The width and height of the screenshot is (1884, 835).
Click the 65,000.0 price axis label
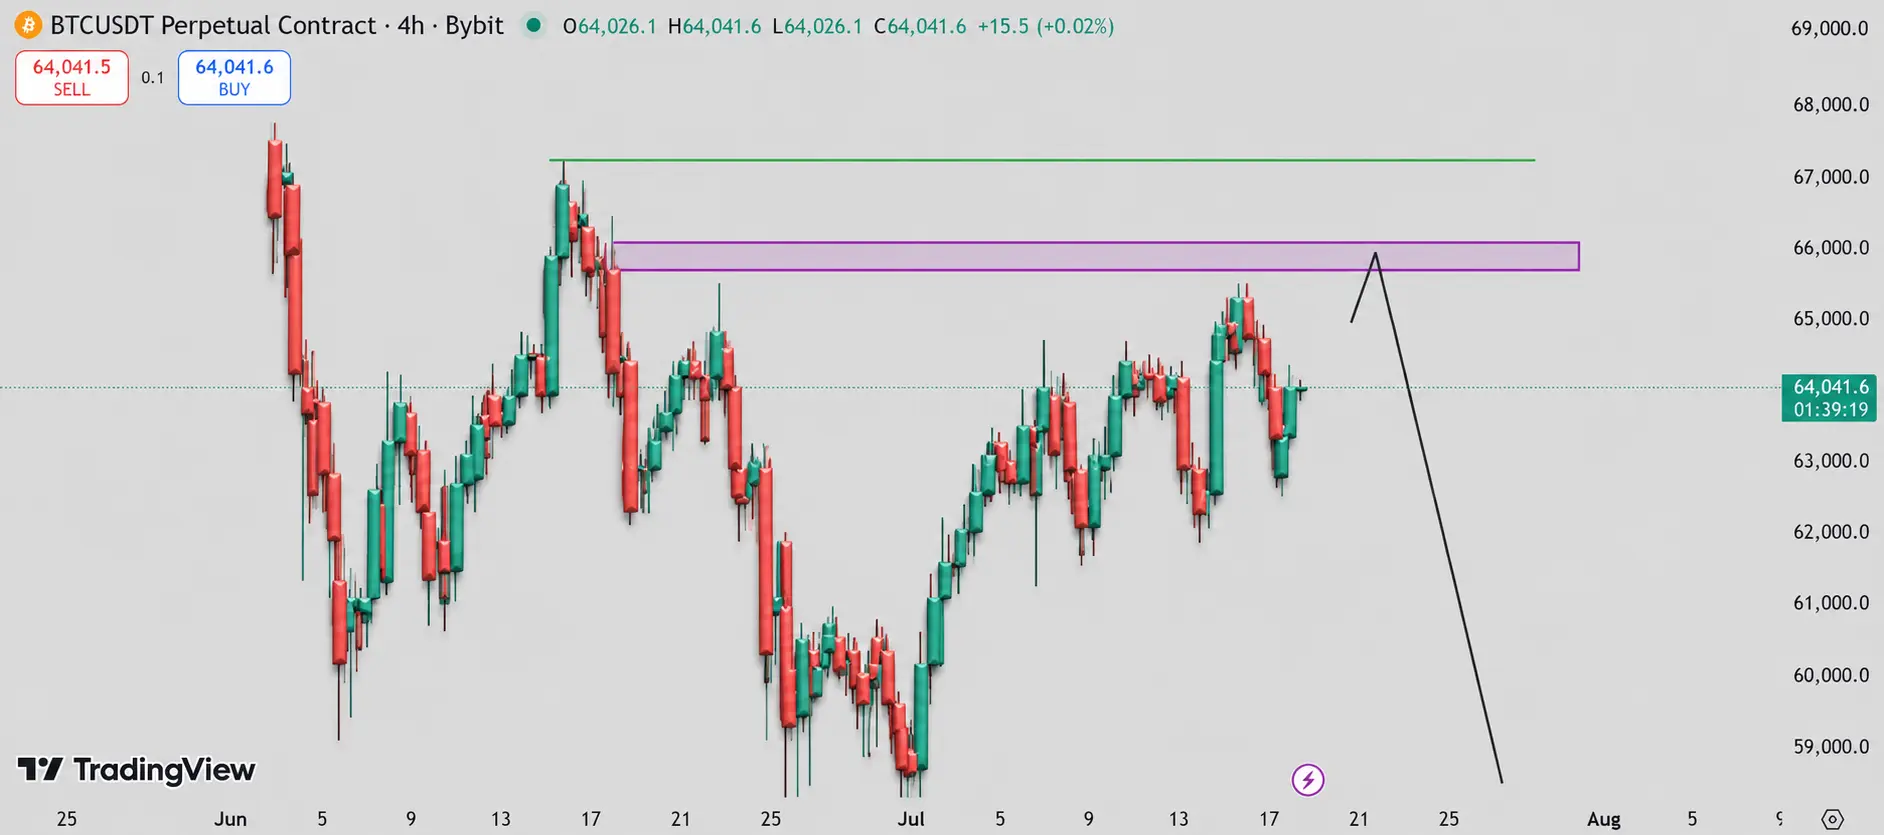click(1830, 319)
